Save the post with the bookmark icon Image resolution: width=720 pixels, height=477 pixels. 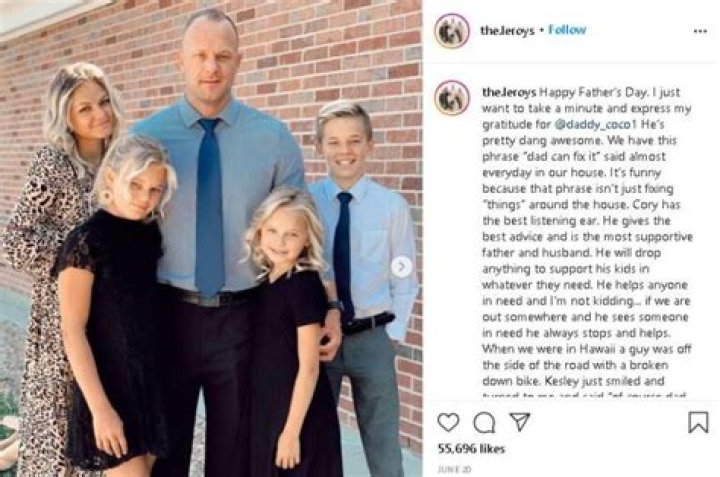[x=698, y=422]
